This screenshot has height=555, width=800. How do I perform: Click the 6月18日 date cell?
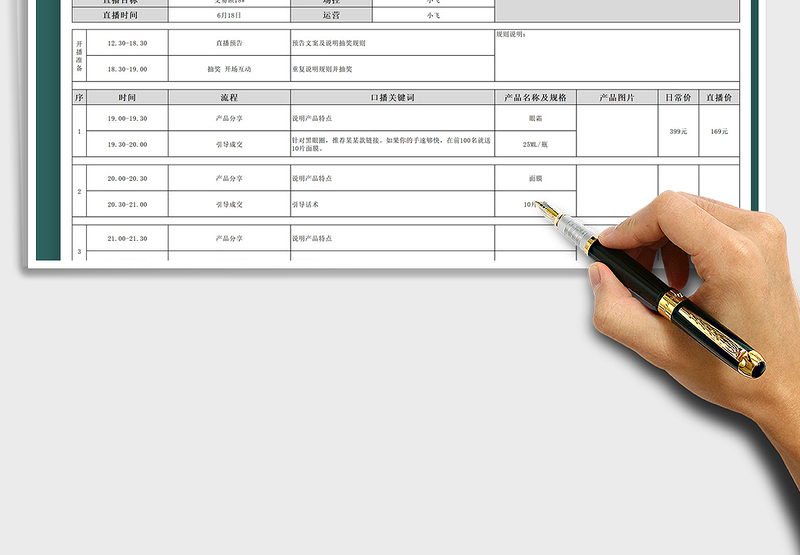(x=229, y=15)
